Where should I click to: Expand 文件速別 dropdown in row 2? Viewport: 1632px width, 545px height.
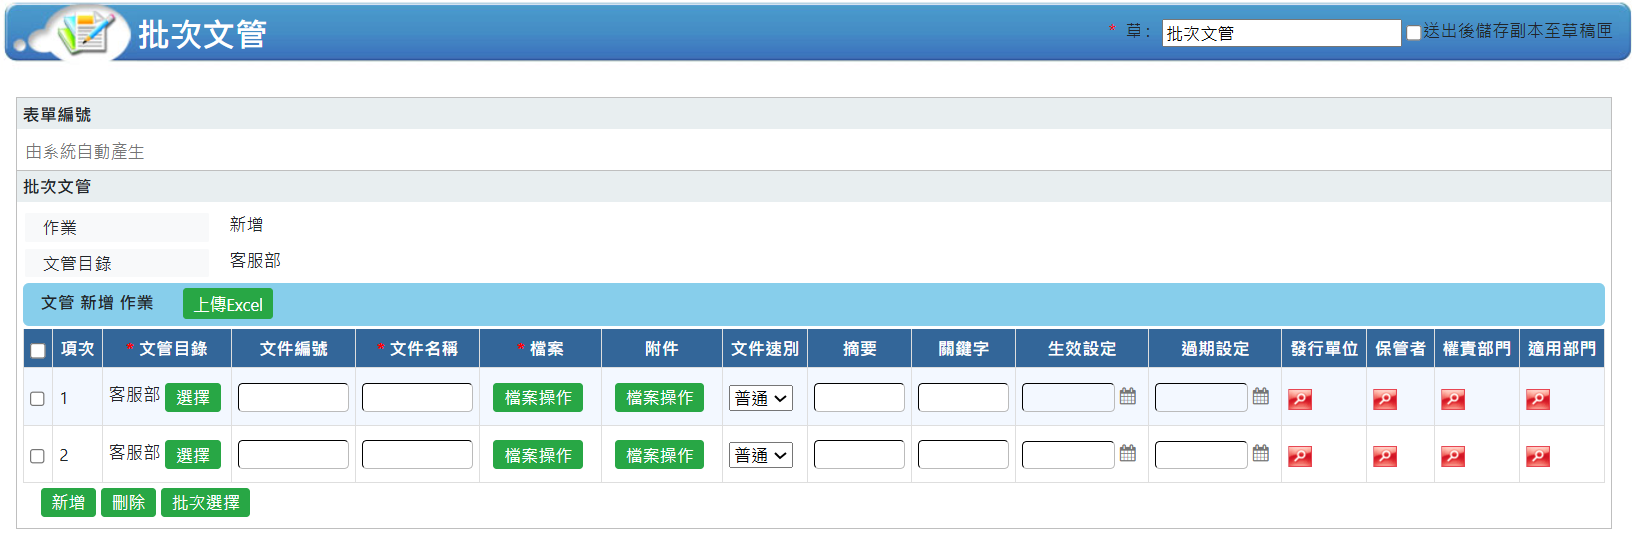coord(761,455)
